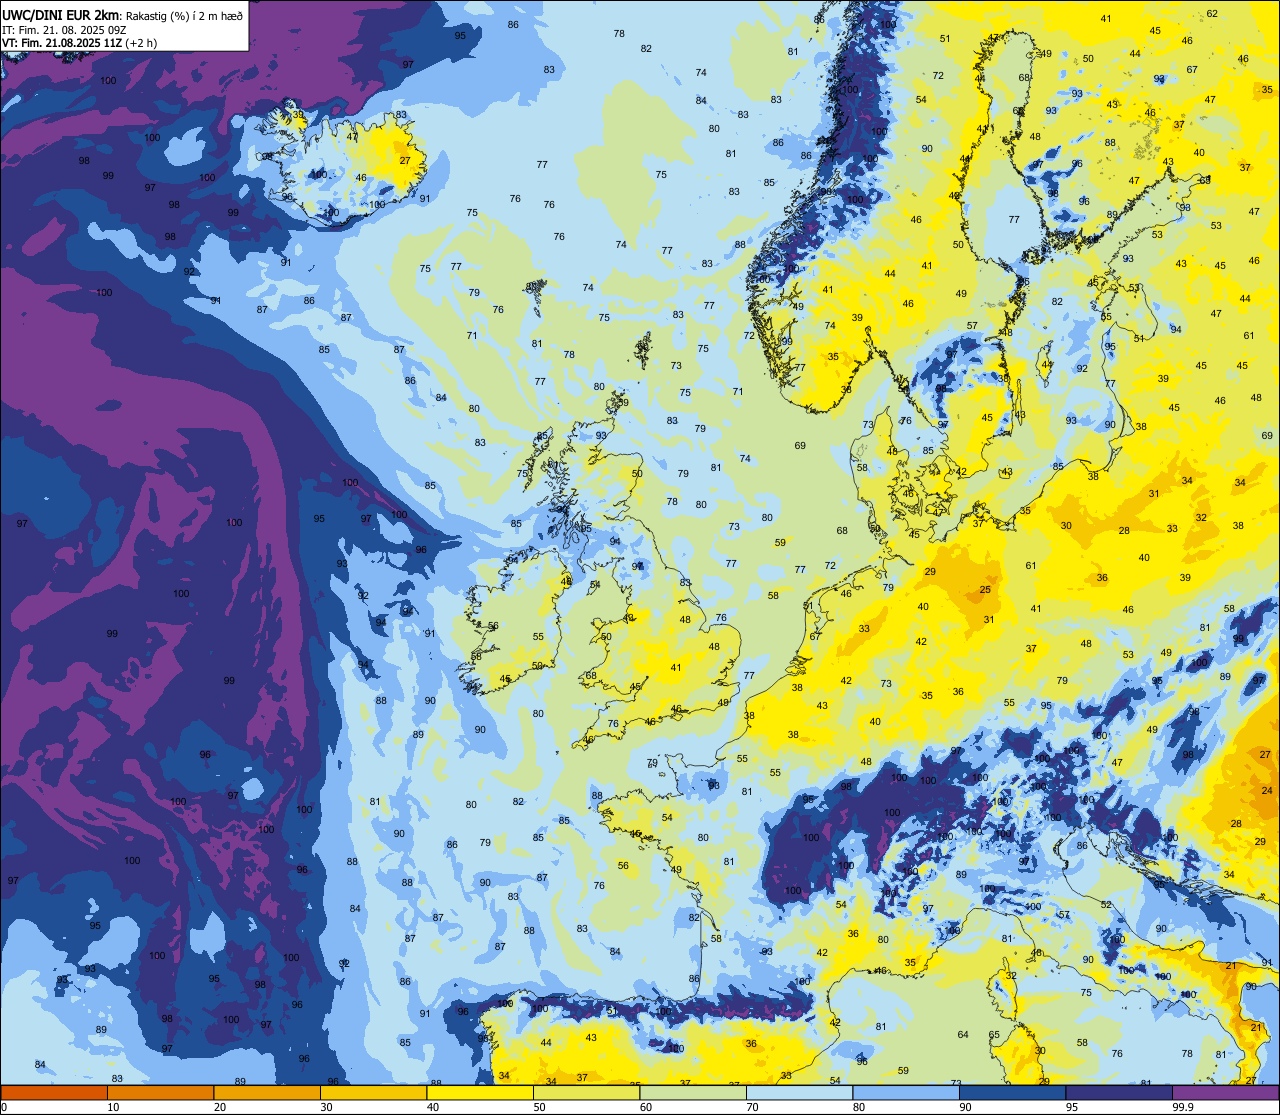Click the "VT: Fim. 21.08.2025 11Z (+2 h)" line
1280x1115 pixels.
tap(79, 43)
